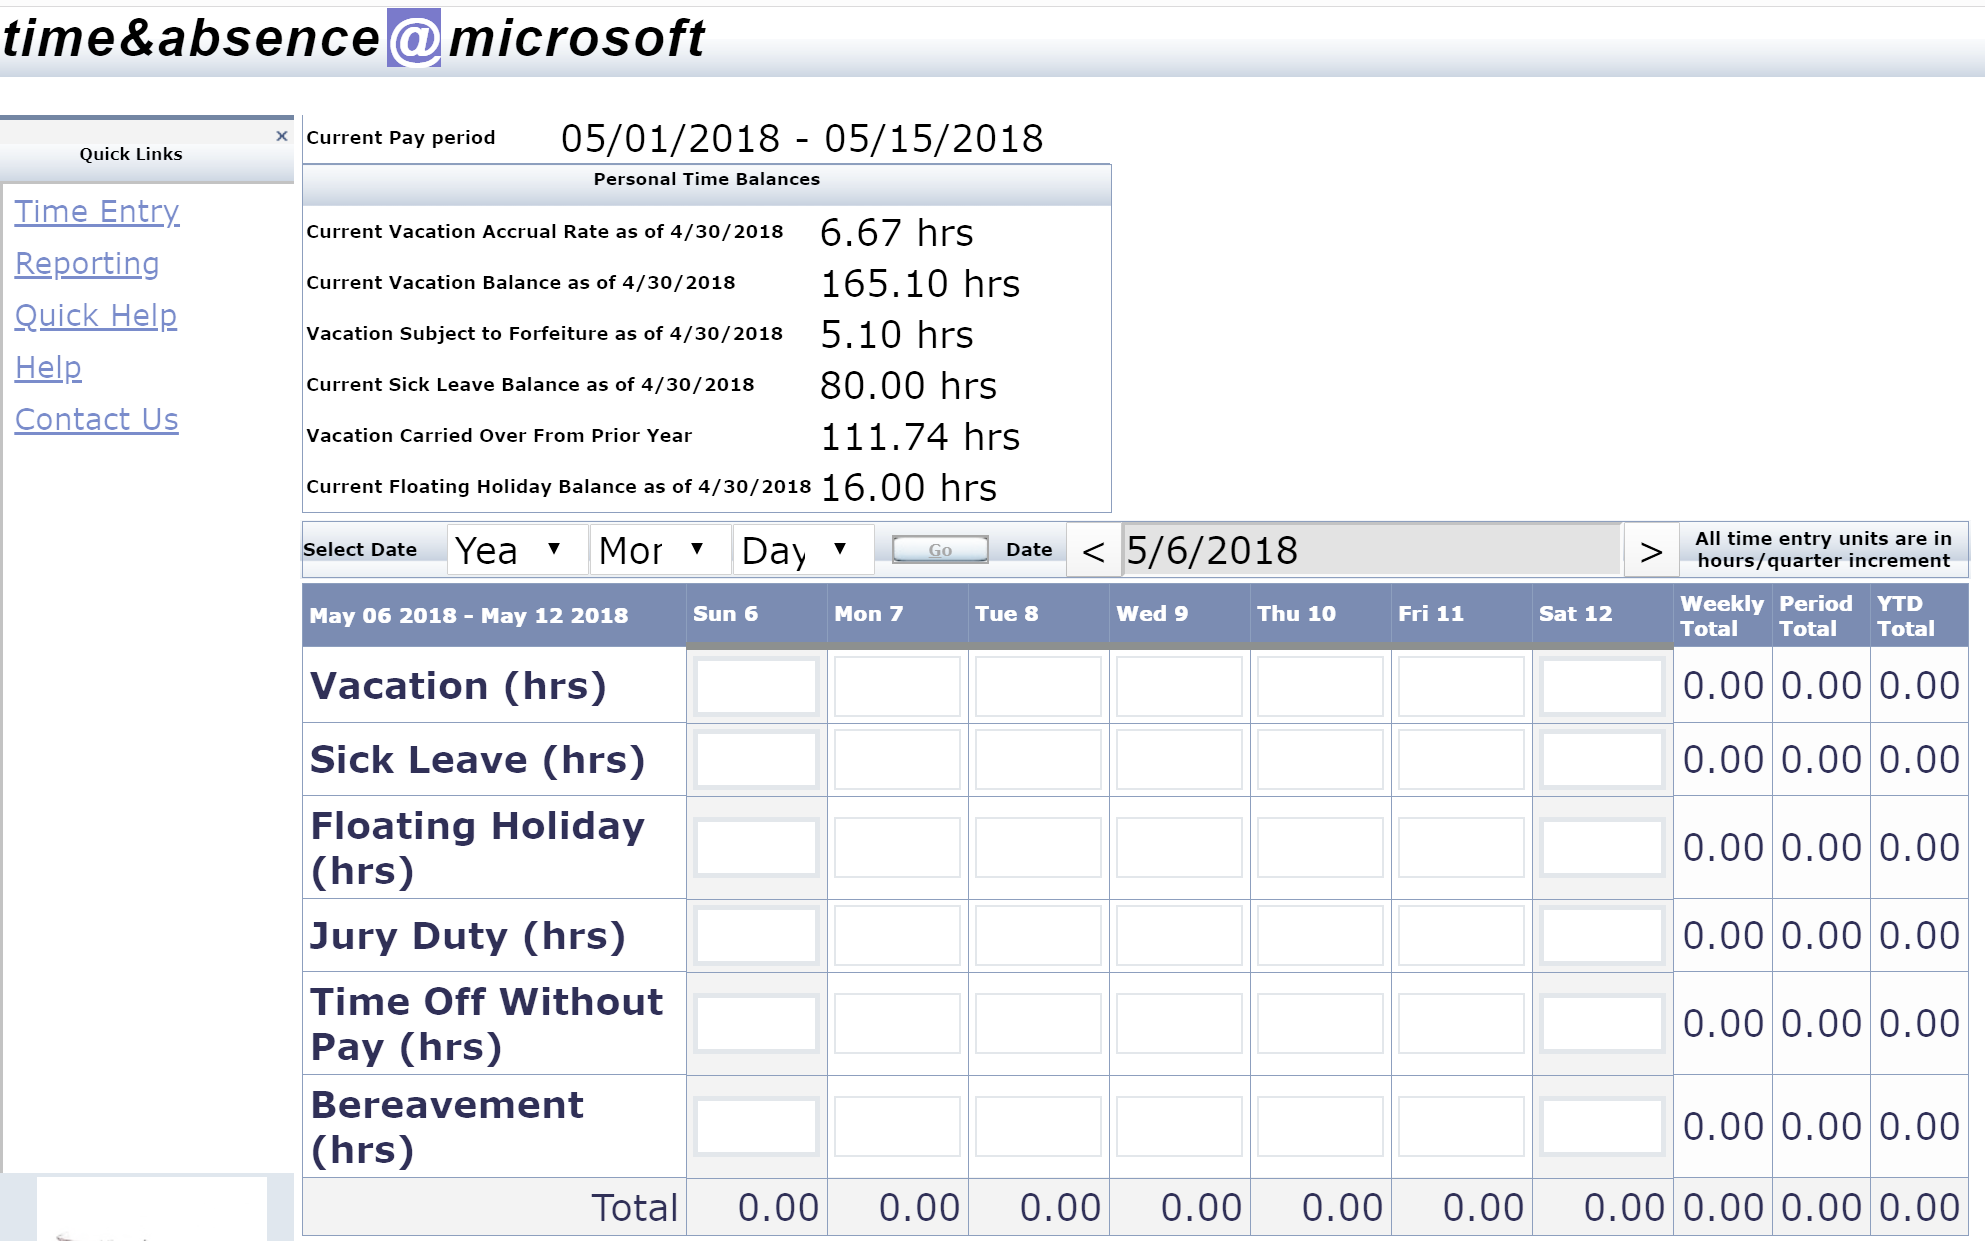The width and height of the screenshot is (1985, 1241).
Task: Open the Contact Us page
Action: (97, 419)
